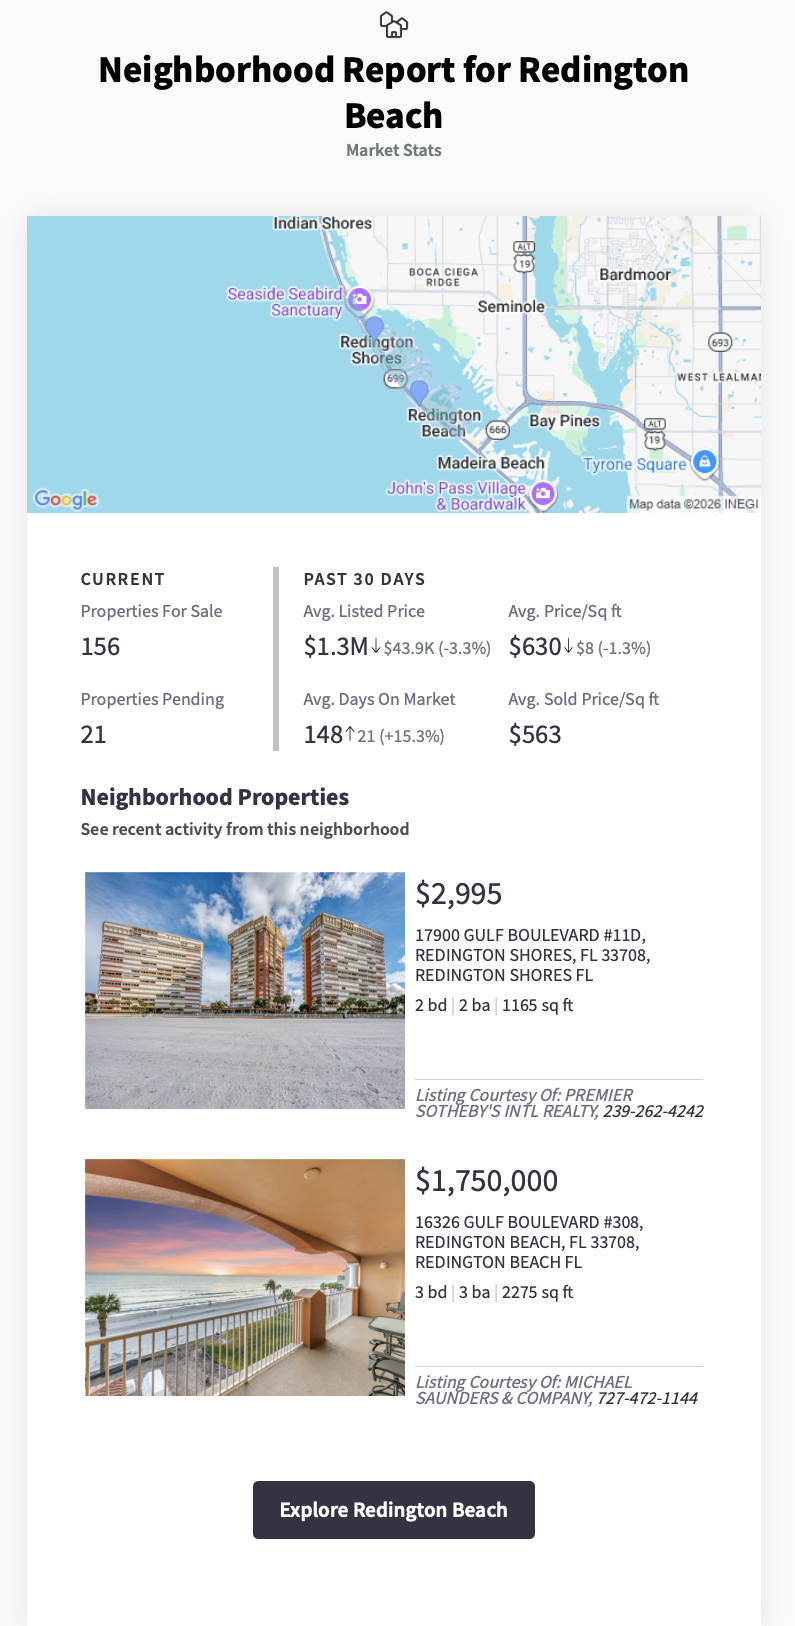This screenshot has width=795, height=1626.
Task: Click the Neighborhood Properties heading
Action: (215, 797)
